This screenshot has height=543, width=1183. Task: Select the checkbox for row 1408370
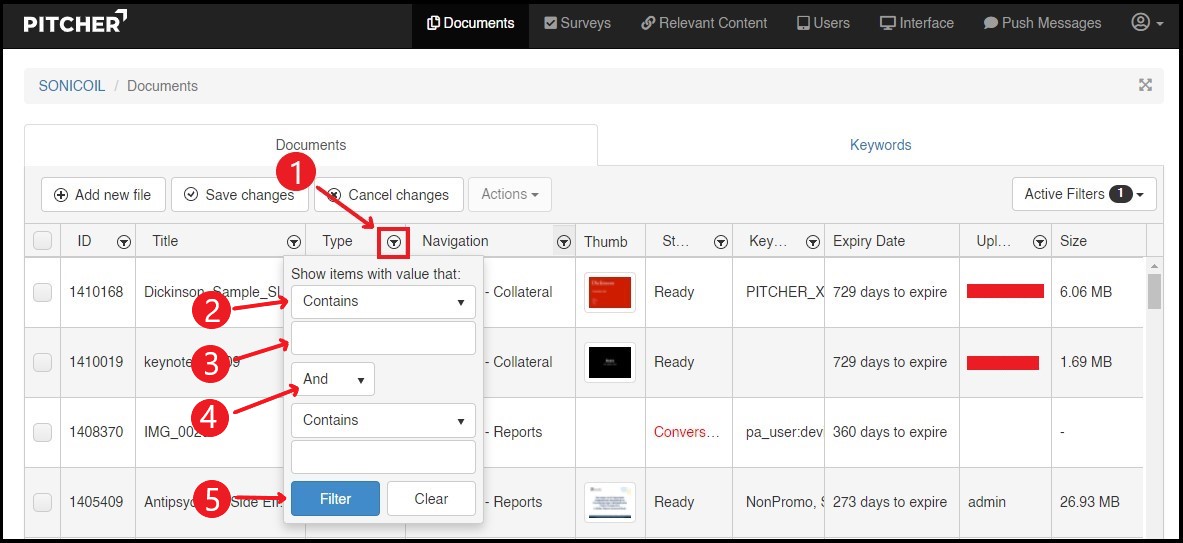(x=42, y=432)
